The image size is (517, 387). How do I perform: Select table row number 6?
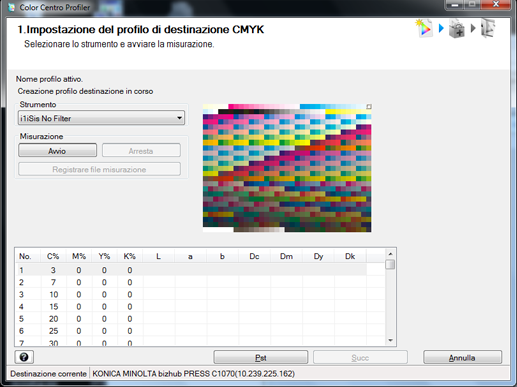191,331
